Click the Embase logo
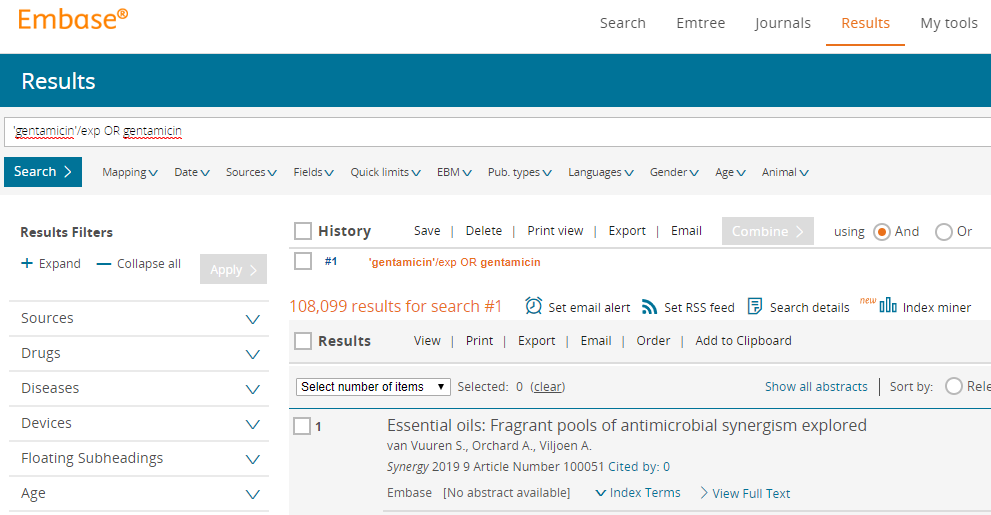Screen dimensions: 991x515 [x=73, y=19]
